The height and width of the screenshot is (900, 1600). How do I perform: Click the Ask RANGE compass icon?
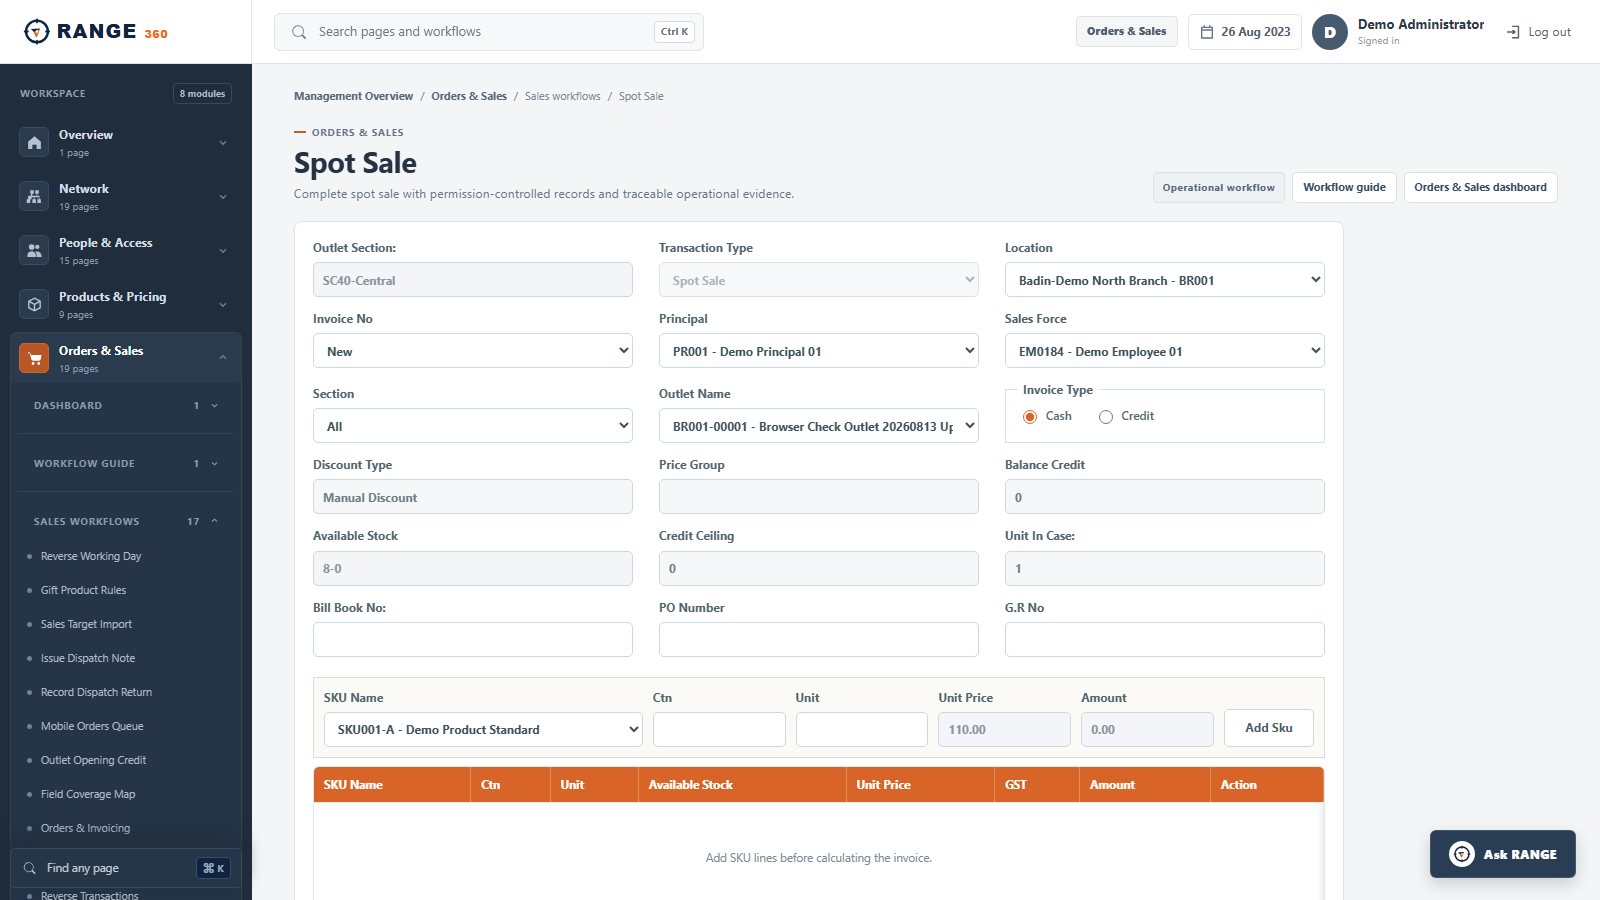coord(1462,854)
